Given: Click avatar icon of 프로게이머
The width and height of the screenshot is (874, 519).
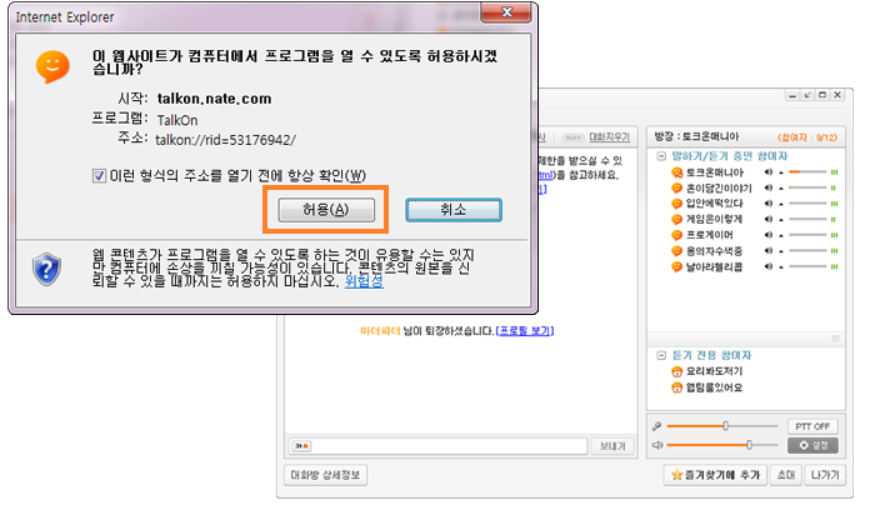Looking at the screenshot, I should (677, 235).
